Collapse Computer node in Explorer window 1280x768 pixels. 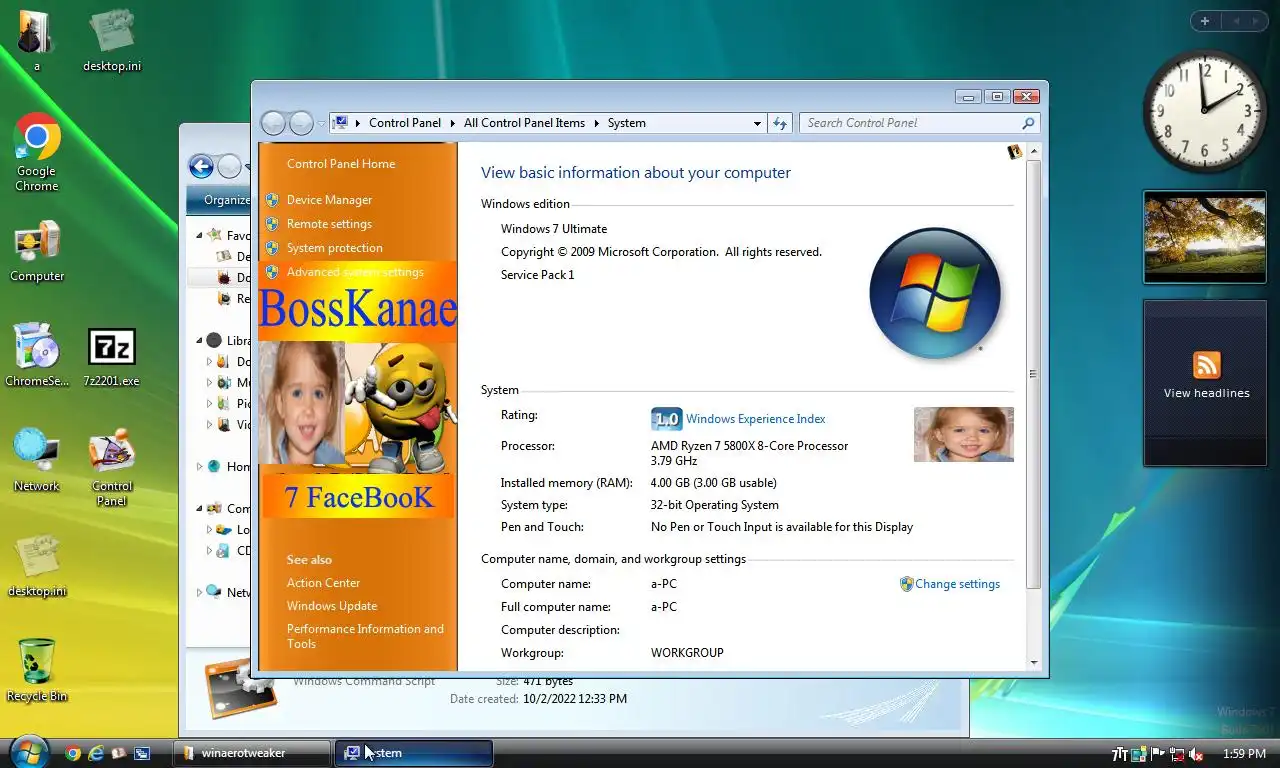pos(199,508)
